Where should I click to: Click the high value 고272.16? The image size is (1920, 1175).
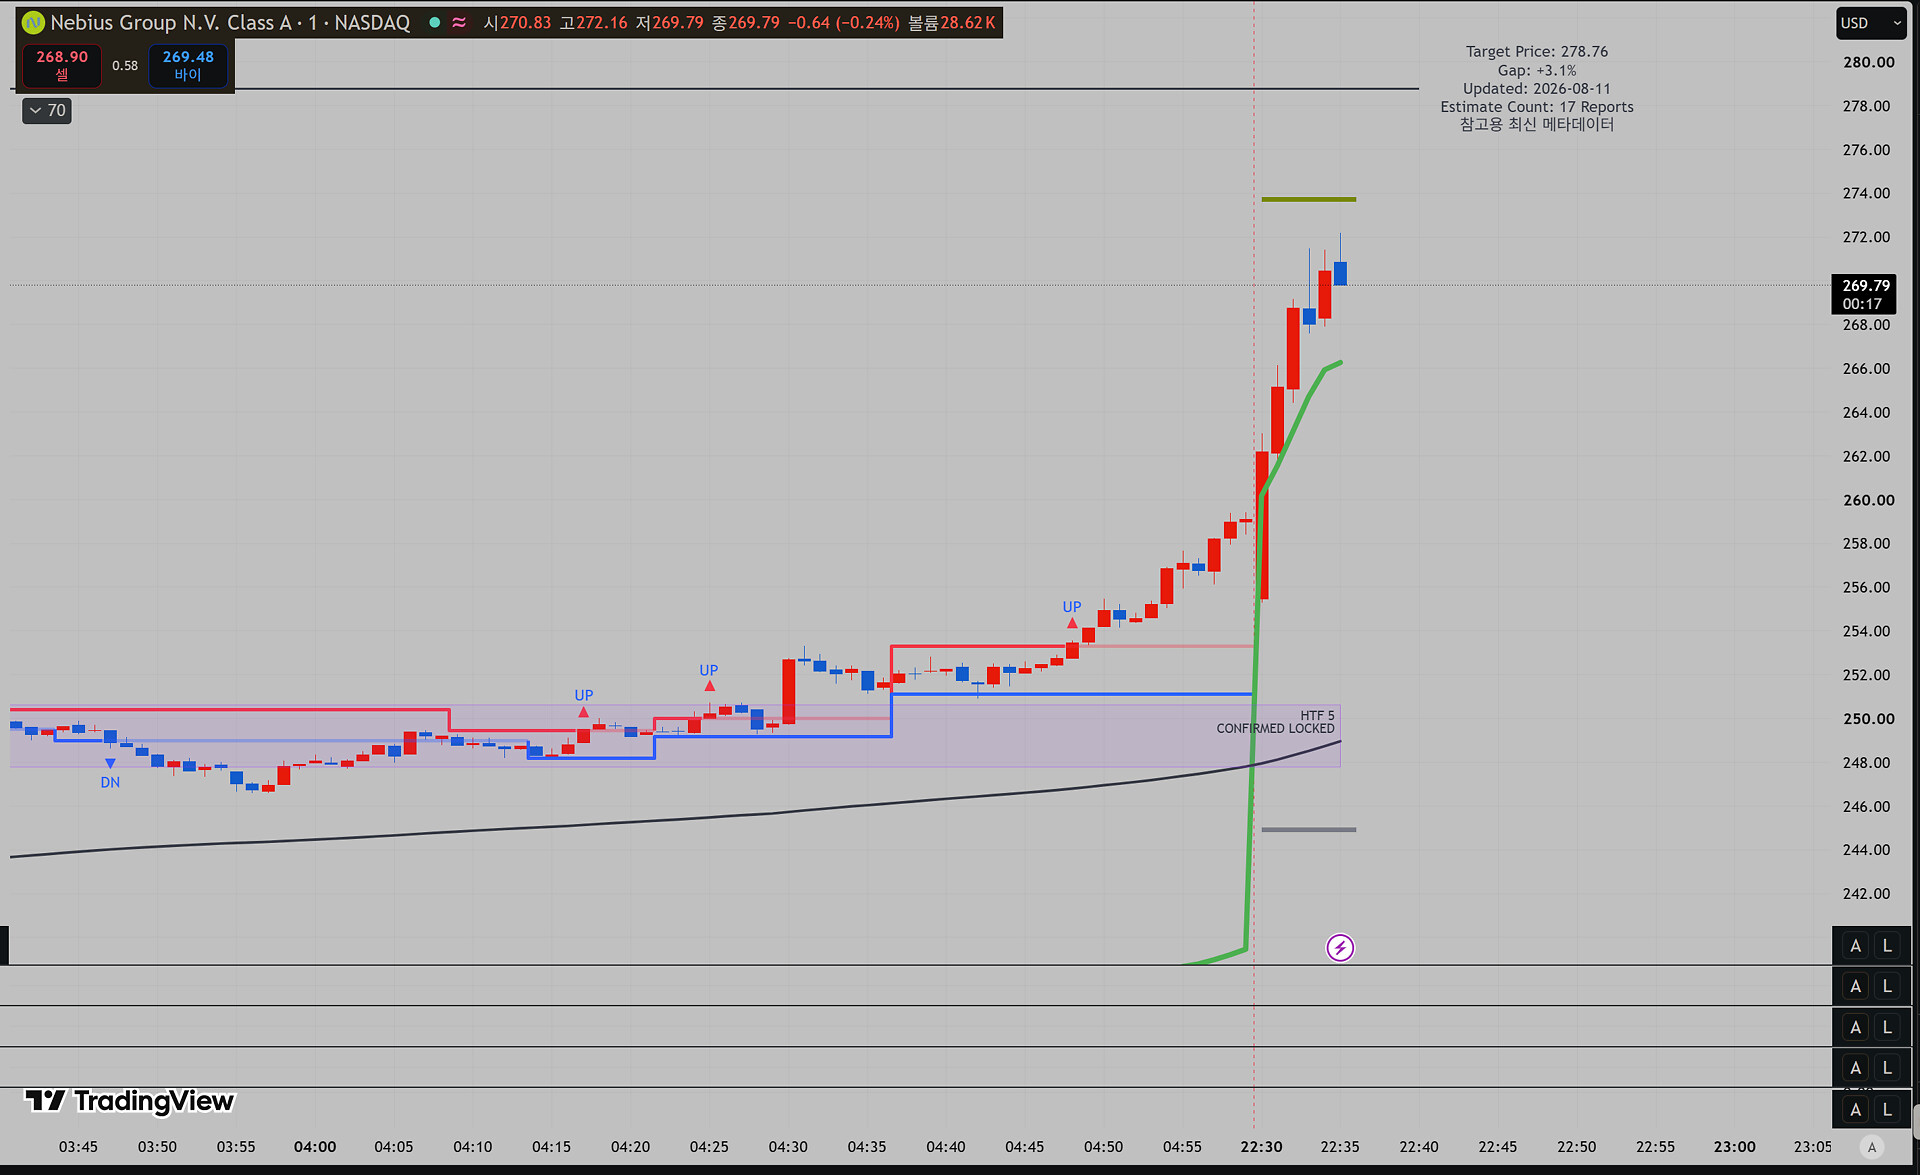[593, 22]
